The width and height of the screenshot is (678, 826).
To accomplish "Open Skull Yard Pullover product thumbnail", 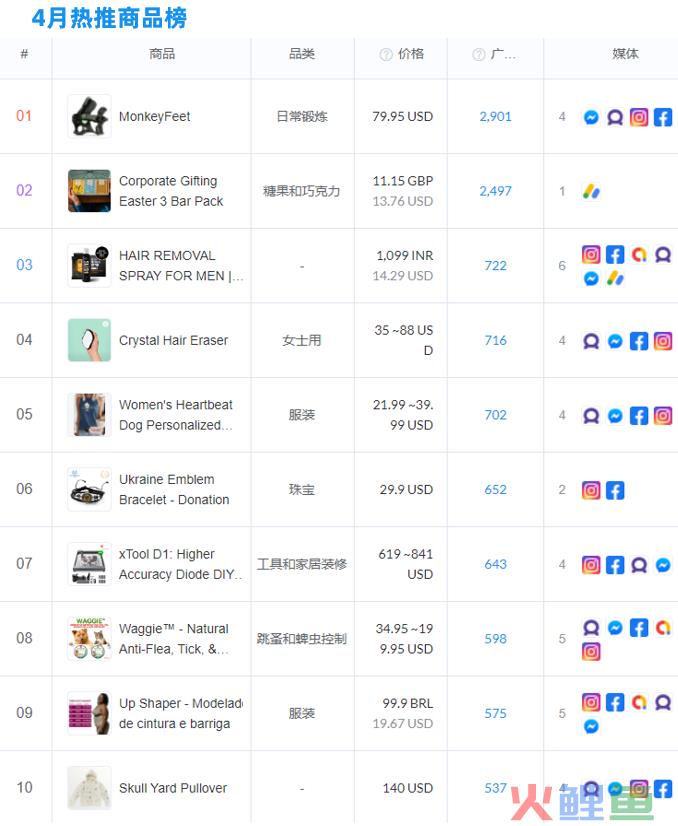I will coord(89,788).
